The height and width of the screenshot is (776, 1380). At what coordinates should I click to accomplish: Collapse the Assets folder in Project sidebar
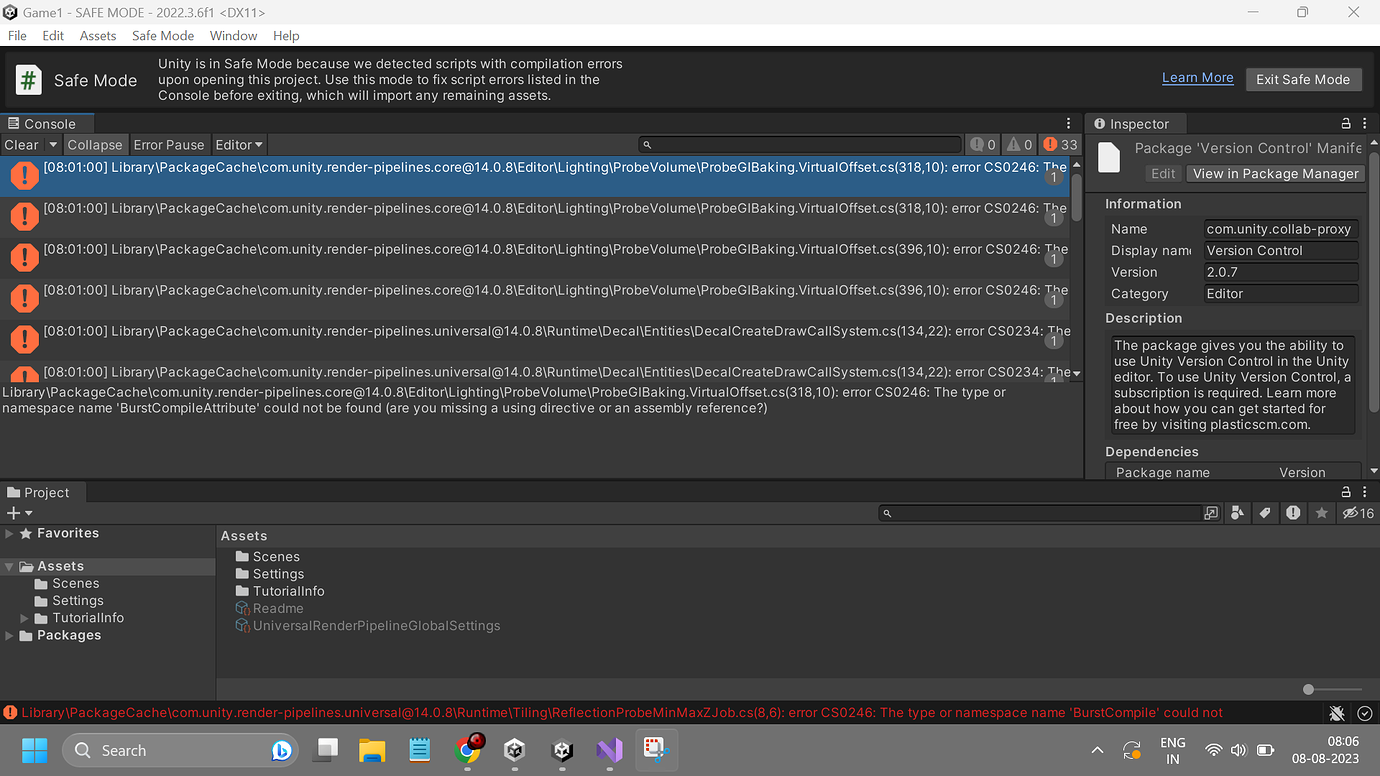pos(9,565)
